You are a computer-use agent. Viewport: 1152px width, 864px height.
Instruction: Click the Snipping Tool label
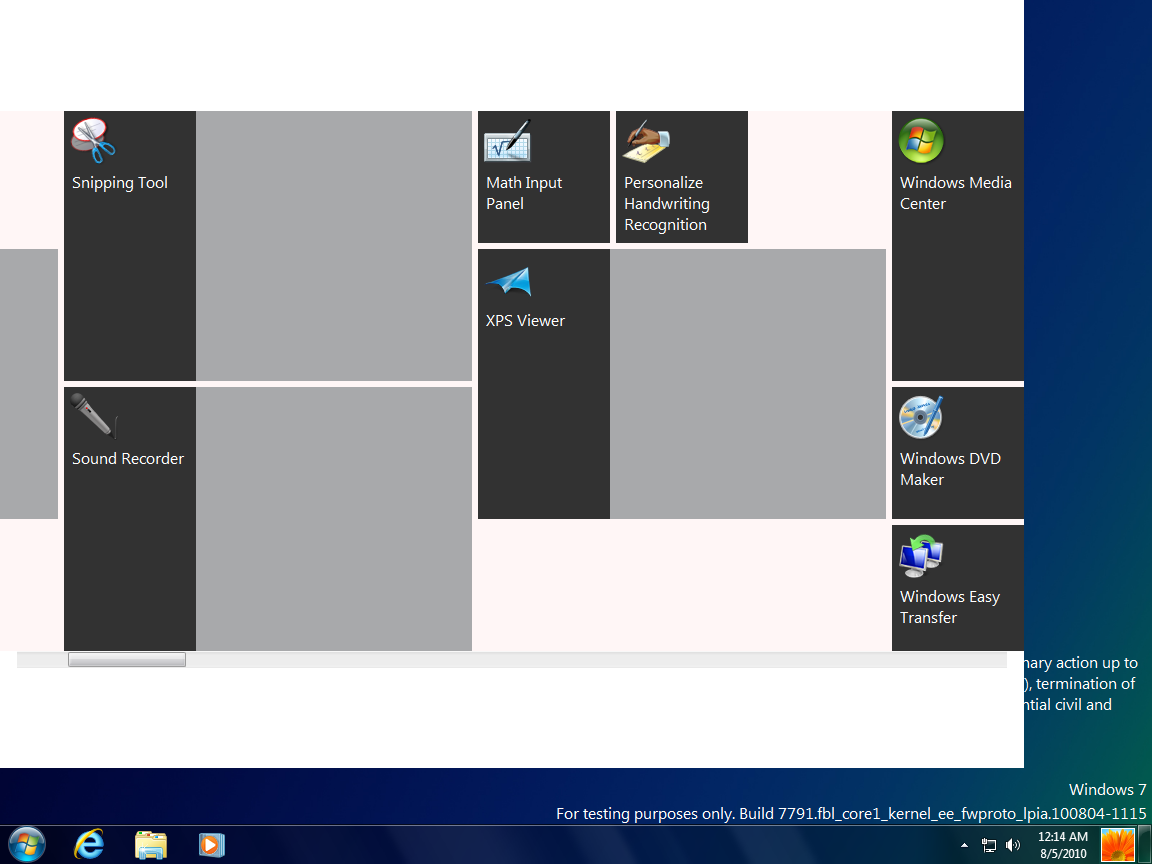120,183
